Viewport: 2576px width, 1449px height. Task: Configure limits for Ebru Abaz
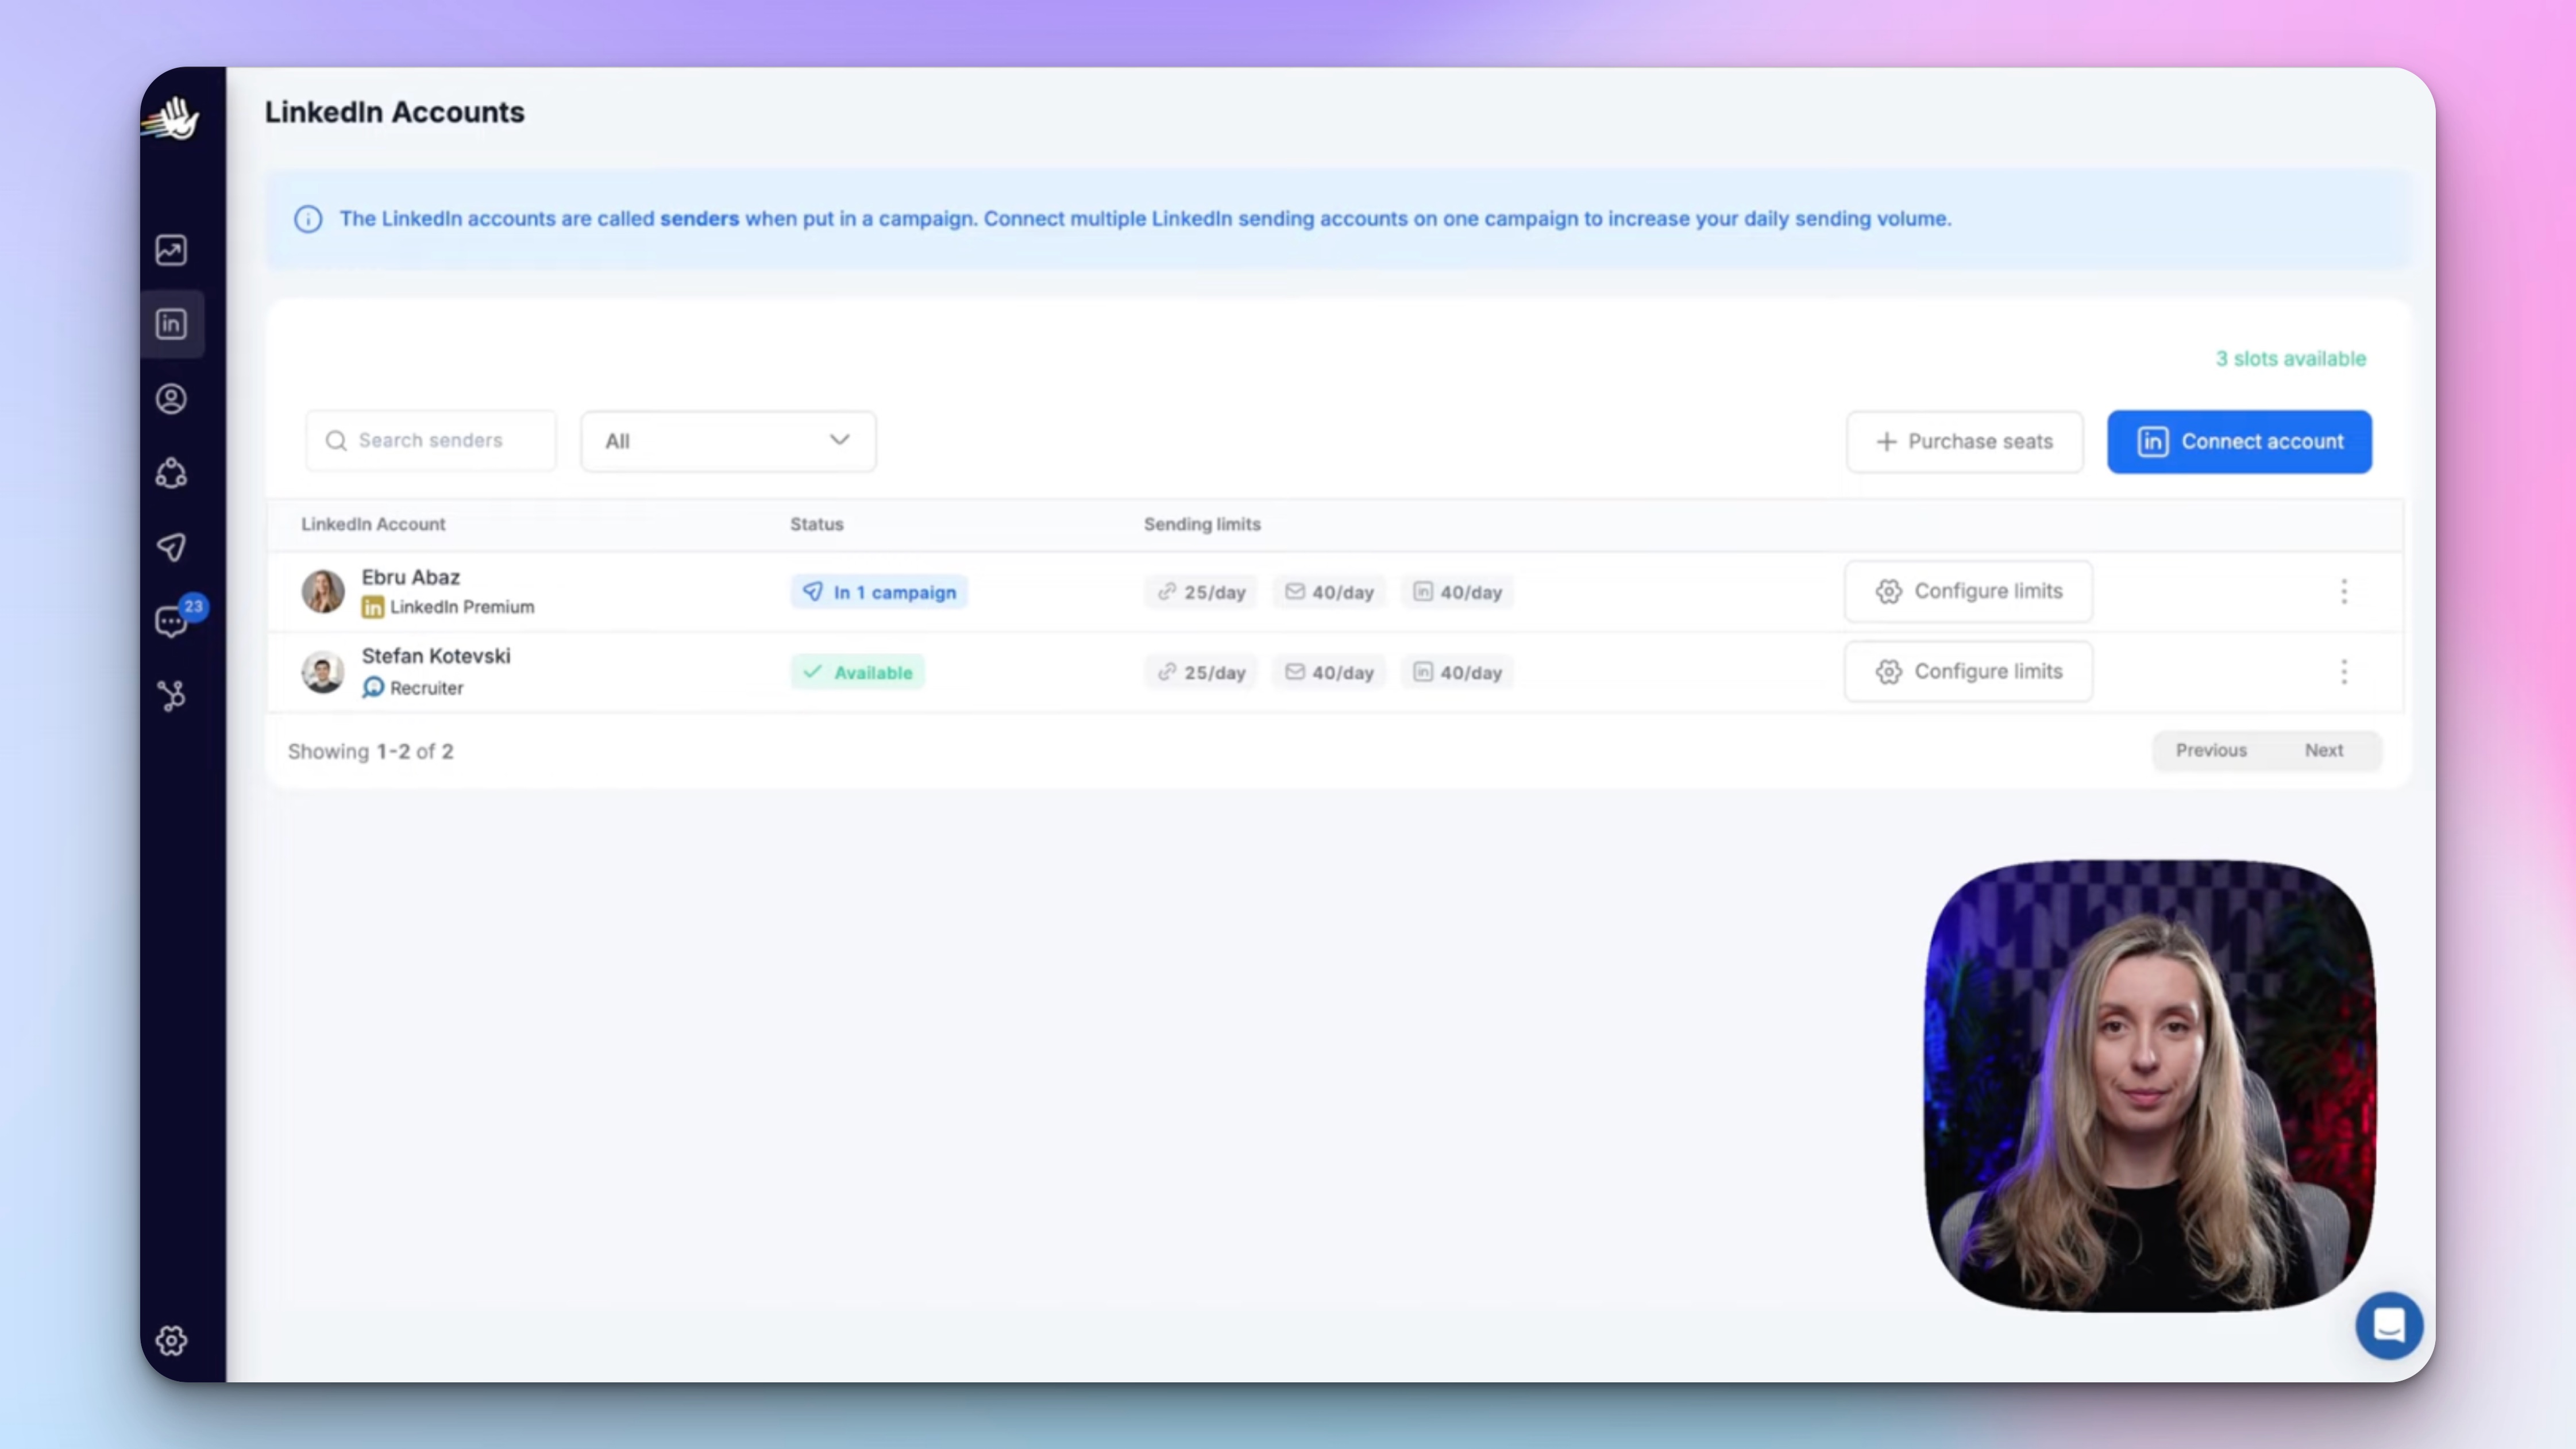(1967, 591)
